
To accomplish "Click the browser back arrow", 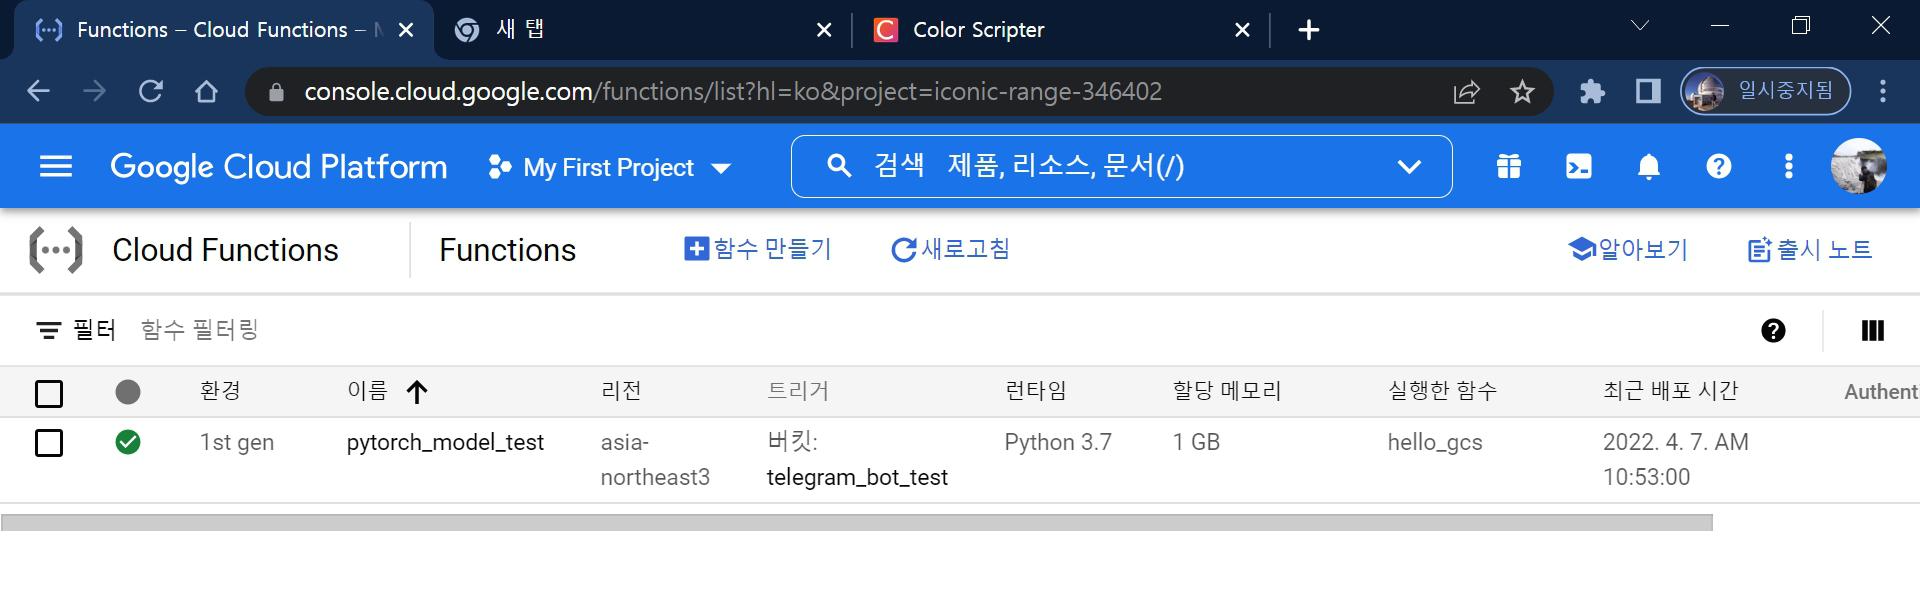I will tap(38, 92).
